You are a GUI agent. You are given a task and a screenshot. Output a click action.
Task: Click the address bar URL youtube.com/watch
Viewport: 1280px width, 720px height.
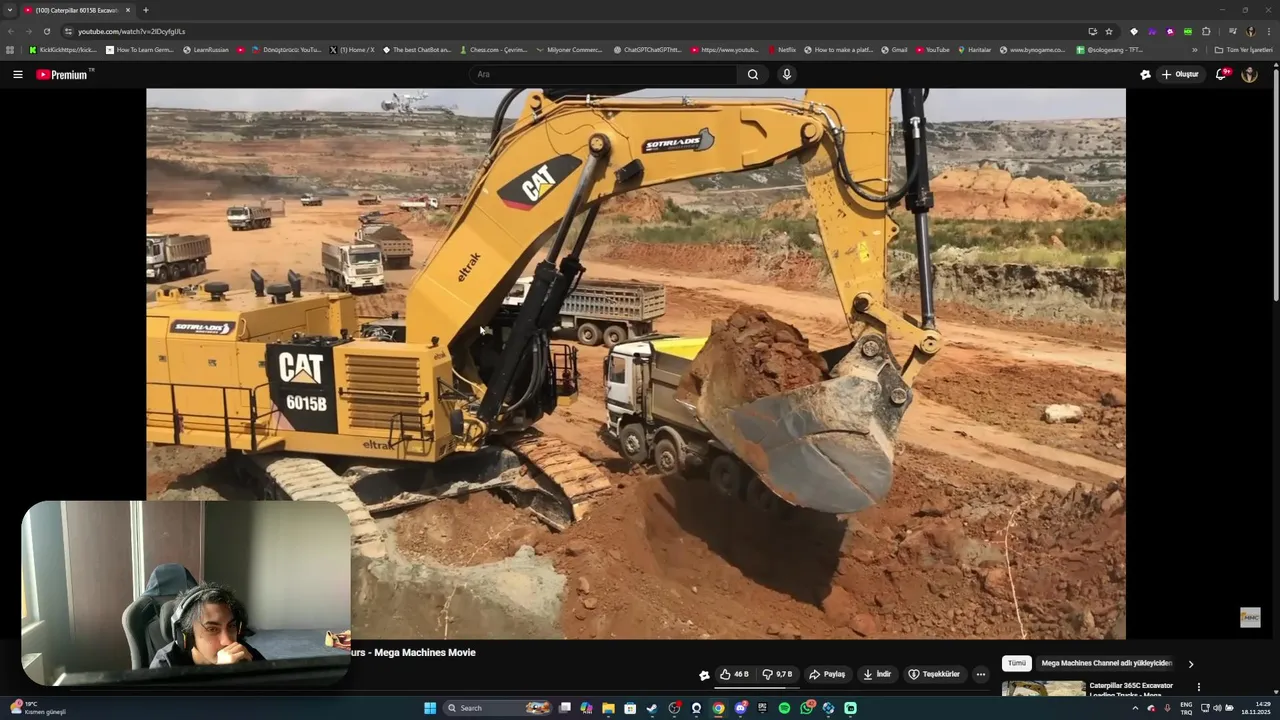pos(131,31)
